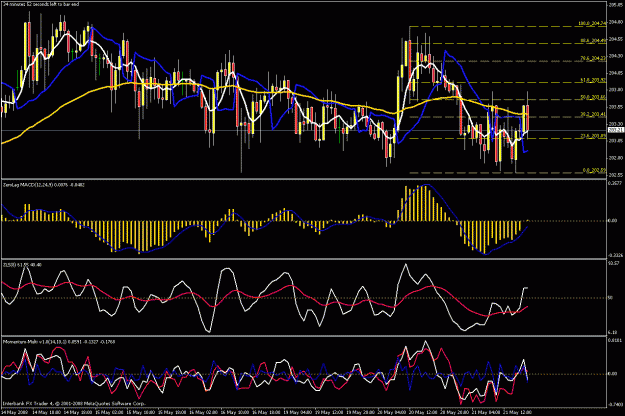Viewport: 625px width, 416px height.
Task: Click the 19 May 04:00 time axis label
Action: [x=297, y=412]
